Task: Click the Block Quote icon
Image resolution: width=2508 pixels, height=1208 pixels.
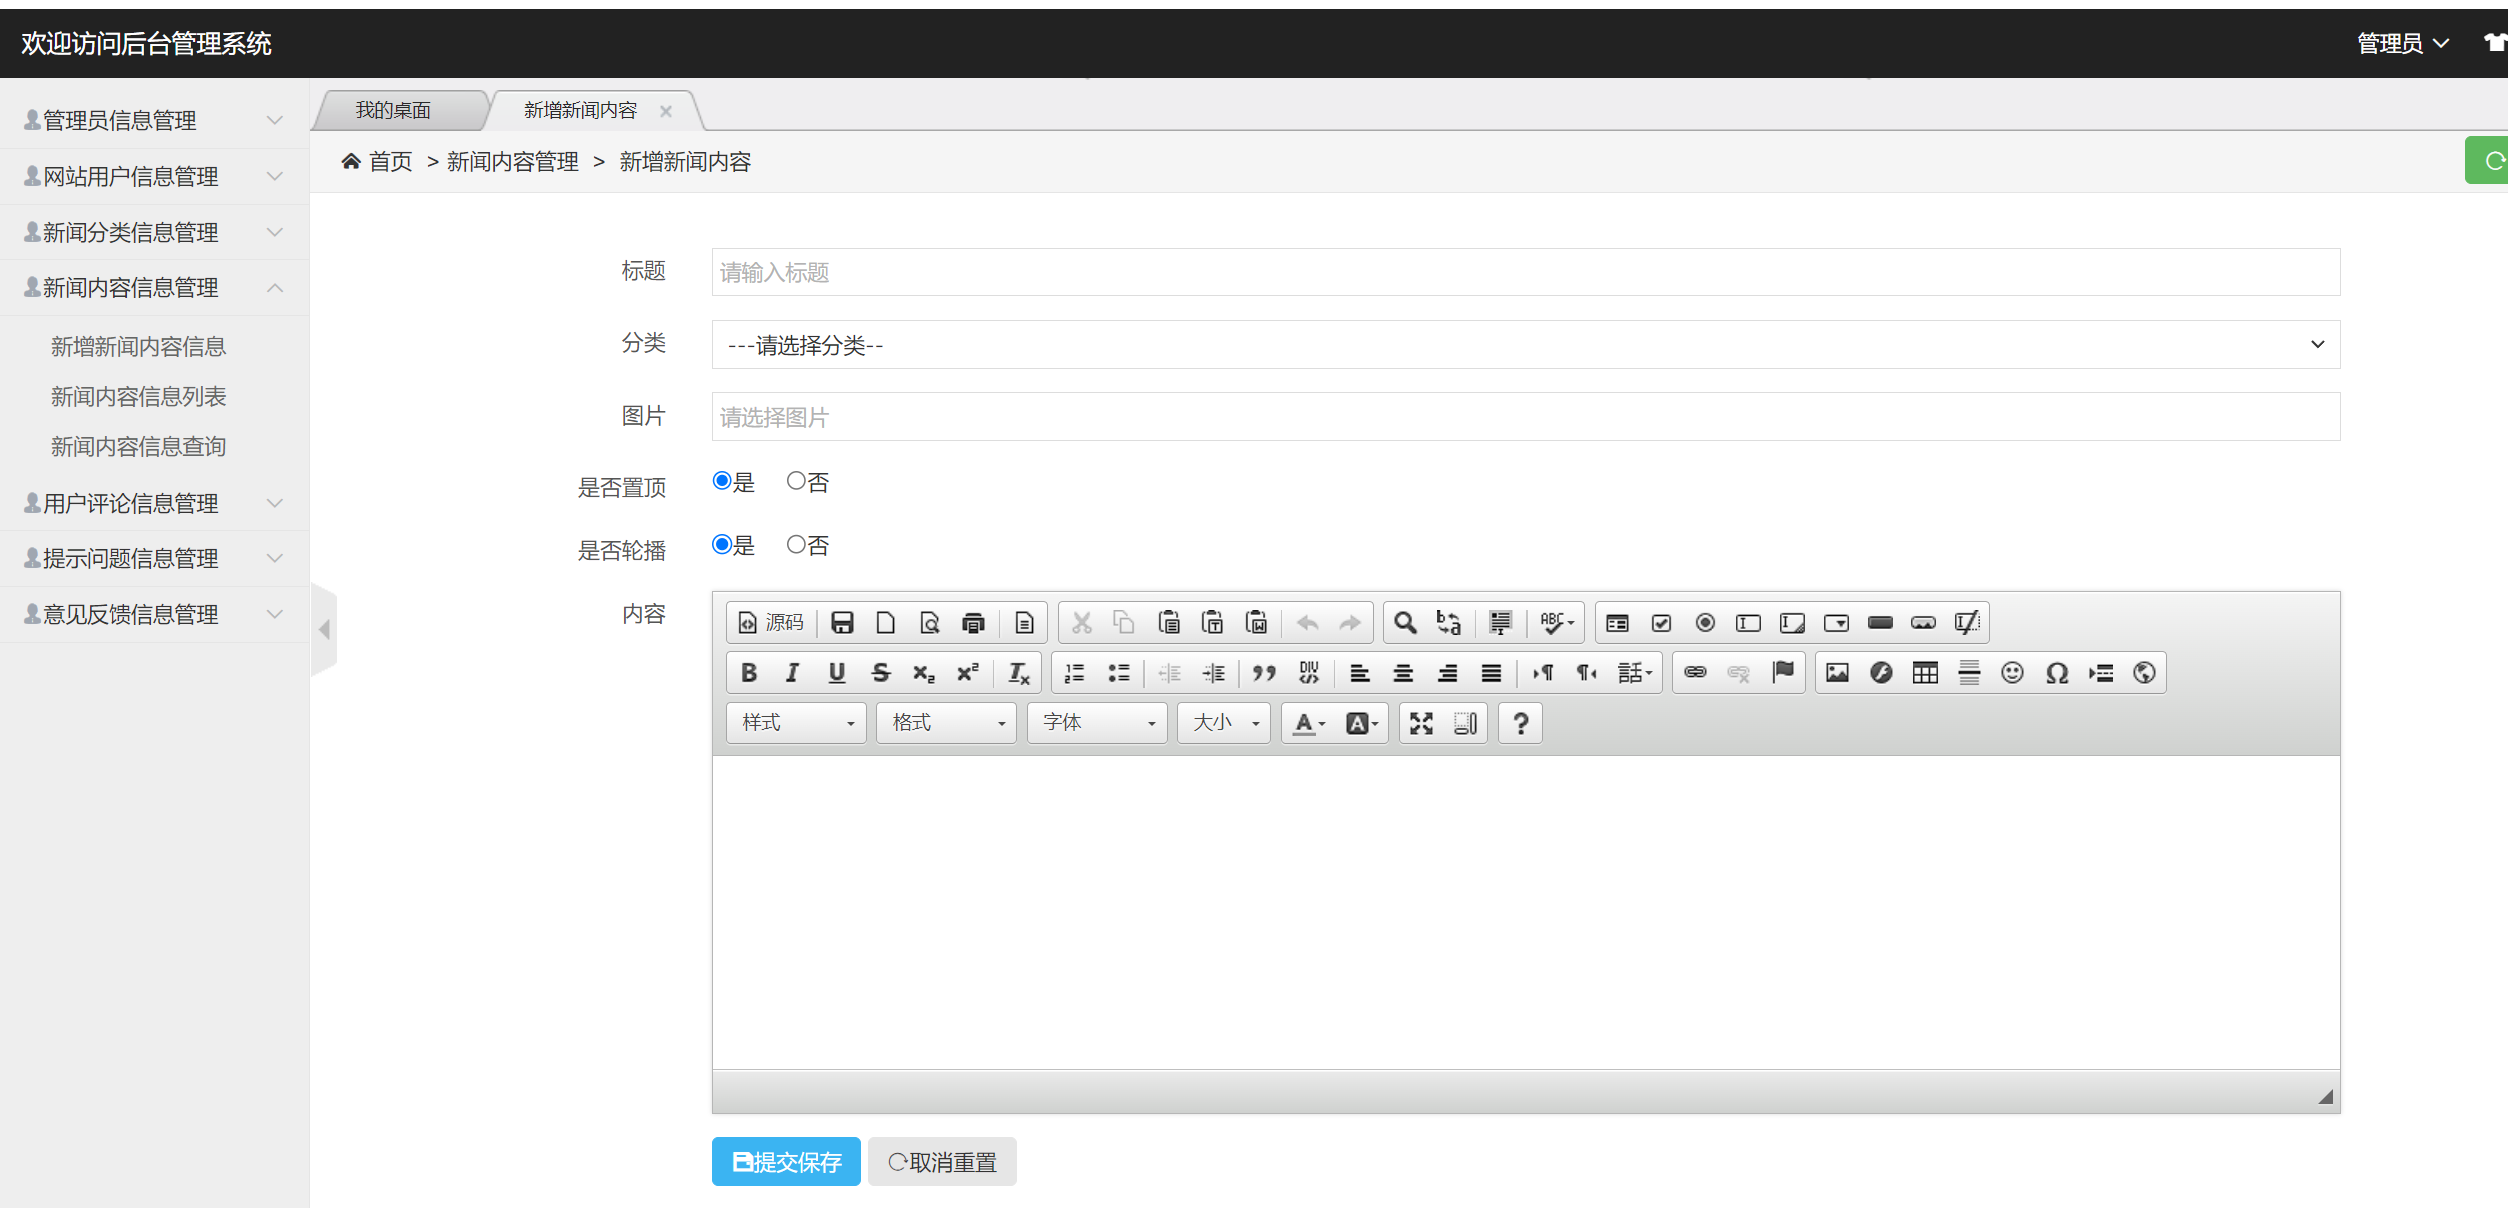Action: [x=1265, y=673]
